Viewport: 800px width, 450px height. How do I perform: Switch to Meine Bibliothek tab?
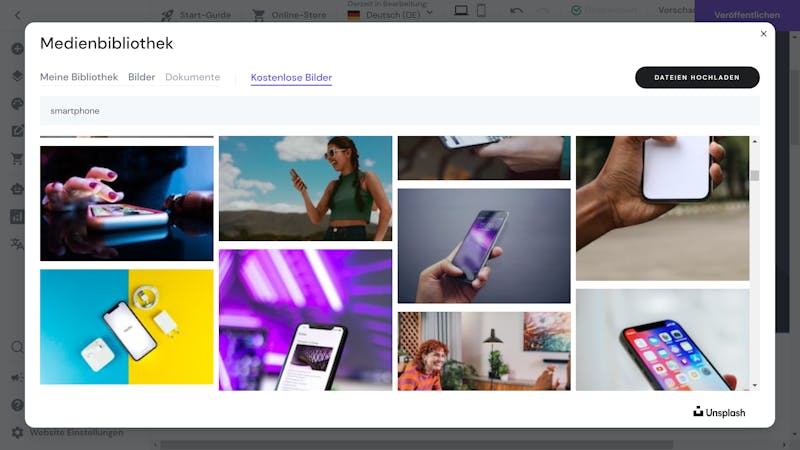[79, 77]
